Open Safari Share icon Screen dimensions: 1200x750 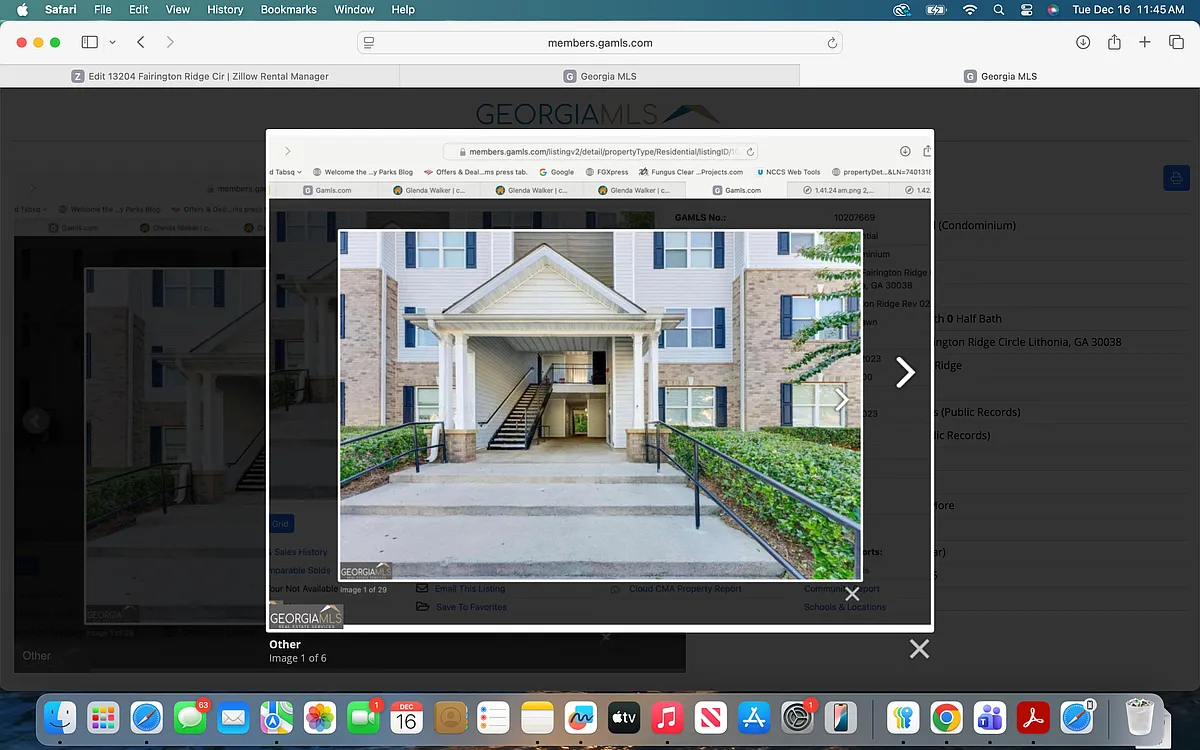point(1114,42)
